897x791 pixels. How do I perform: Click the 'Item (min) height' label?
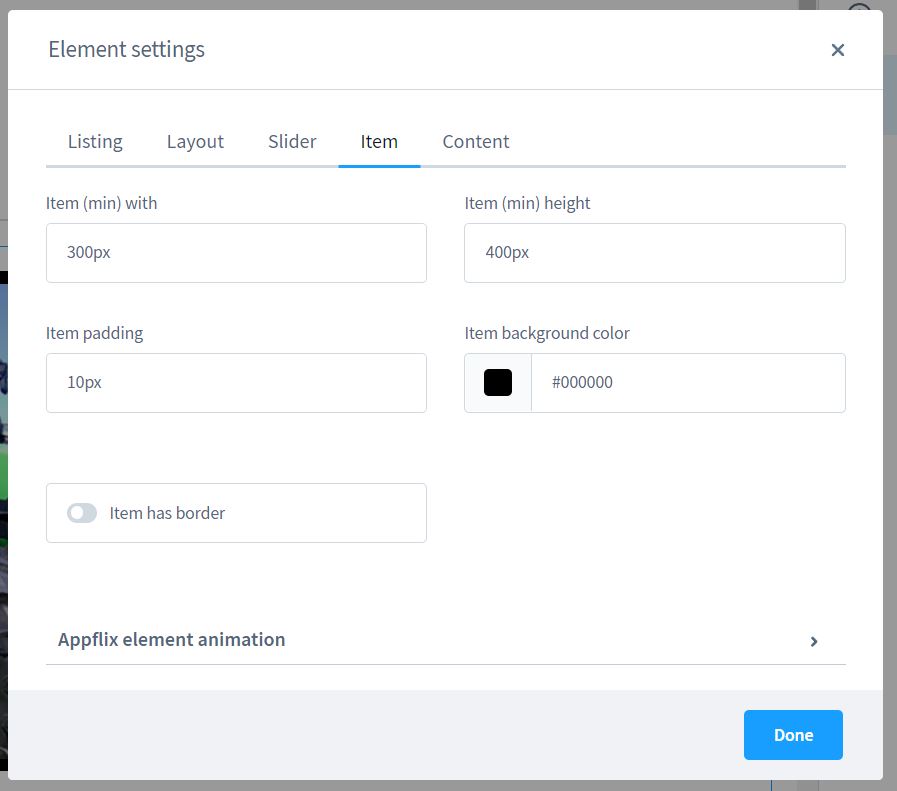pos(527,203)
